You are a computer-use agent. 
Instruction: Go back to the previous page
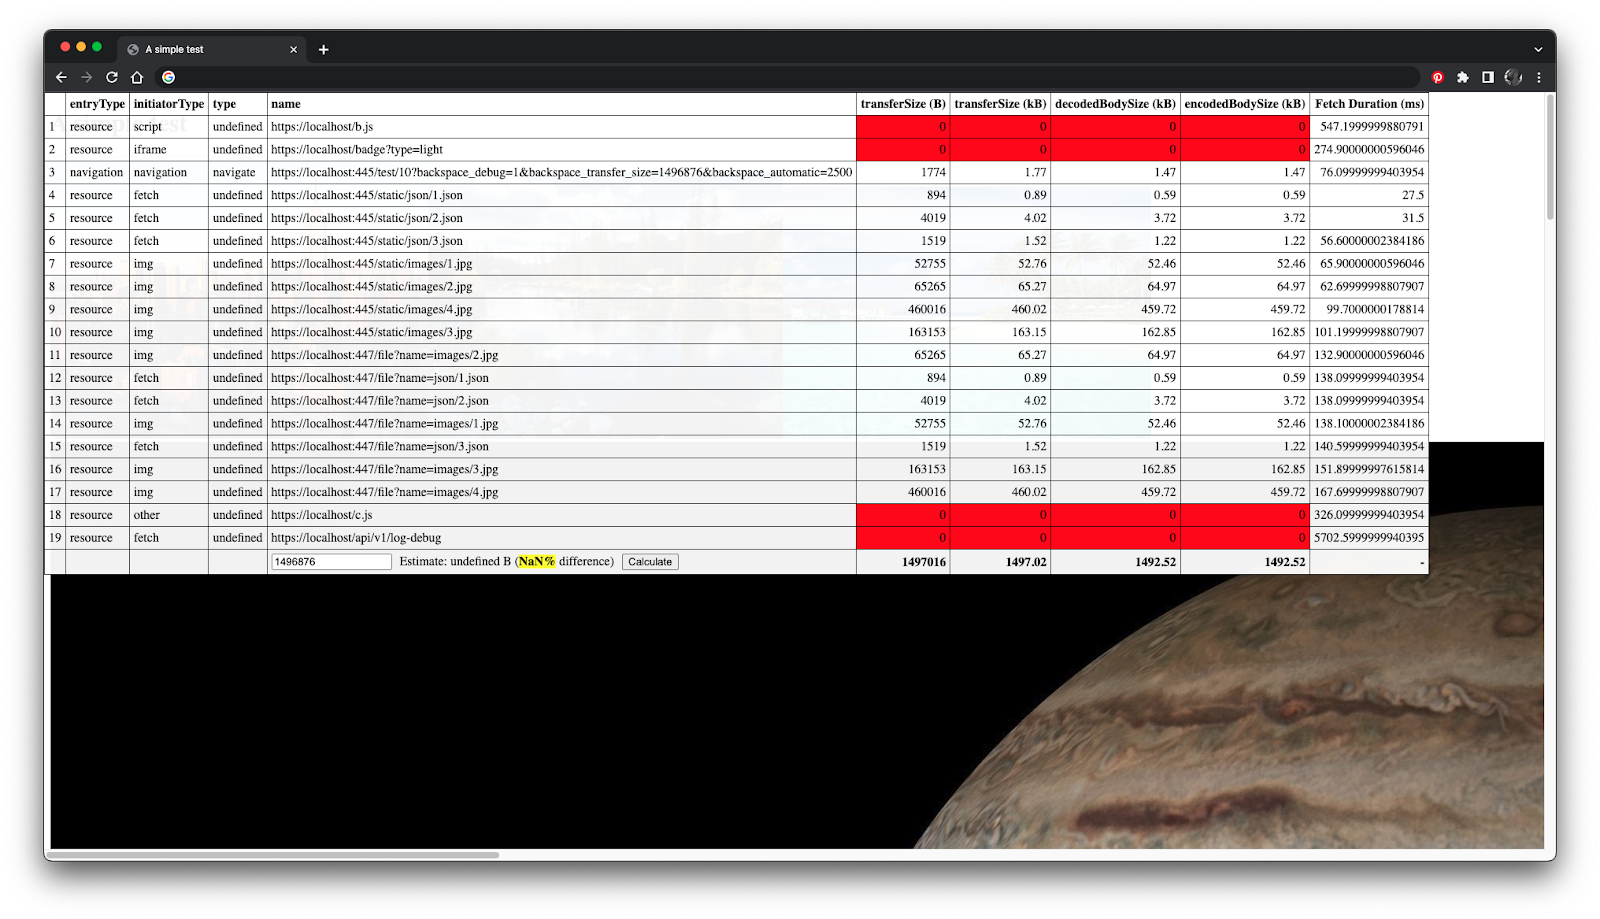61,77
